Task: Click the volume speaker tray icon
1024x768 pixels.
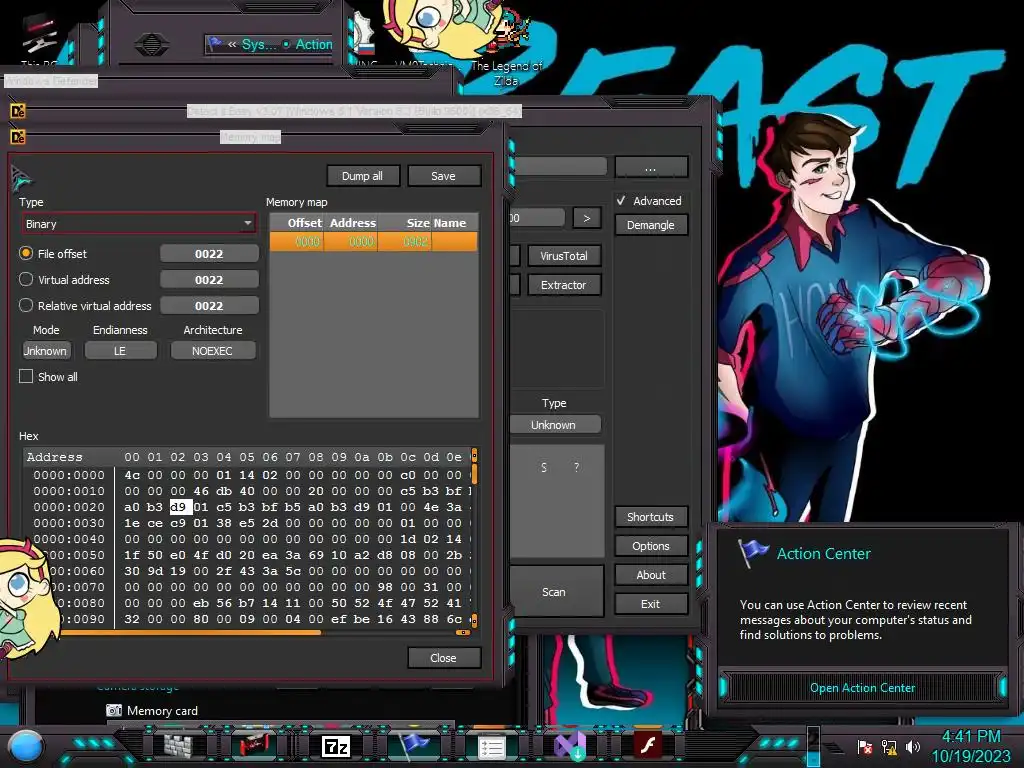Action: point(912,746)
